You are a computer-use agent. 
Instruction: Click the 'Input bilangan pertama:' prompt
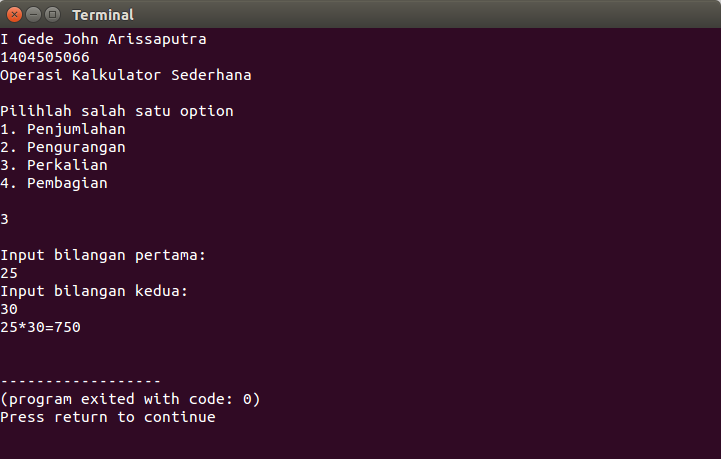(x=103, y=255)
